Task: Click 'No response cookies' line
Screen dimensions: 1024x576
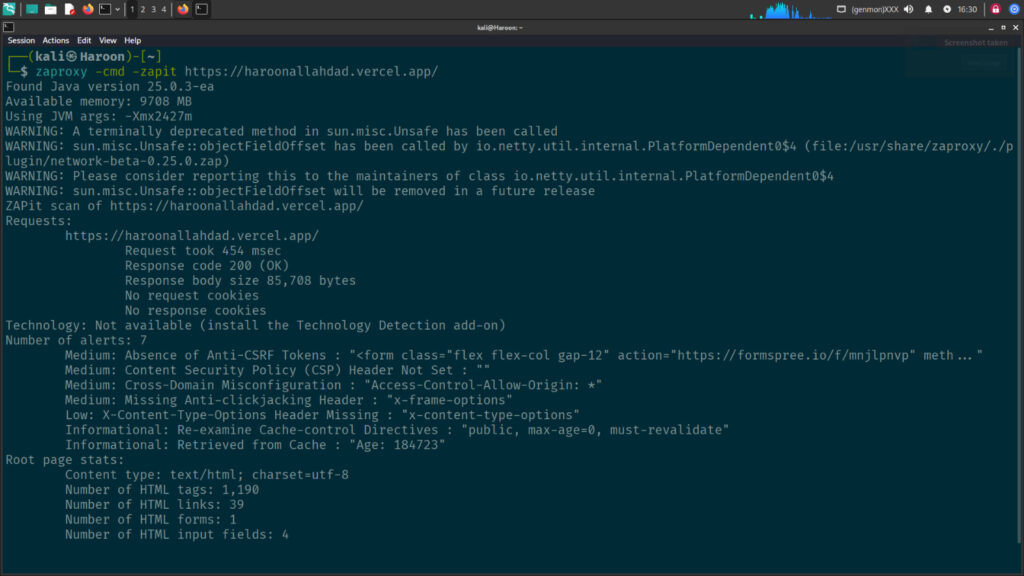Action: tap(195, 311)
